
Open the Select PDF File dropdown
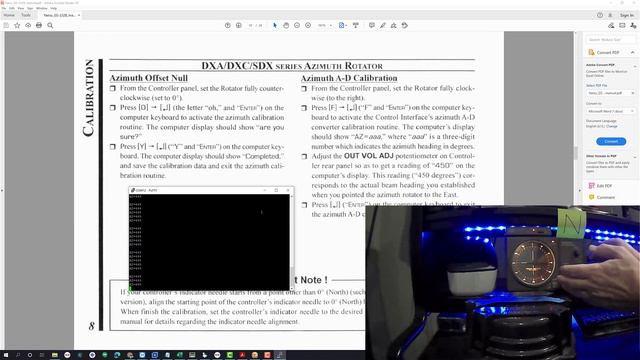[x=611, y=93]
